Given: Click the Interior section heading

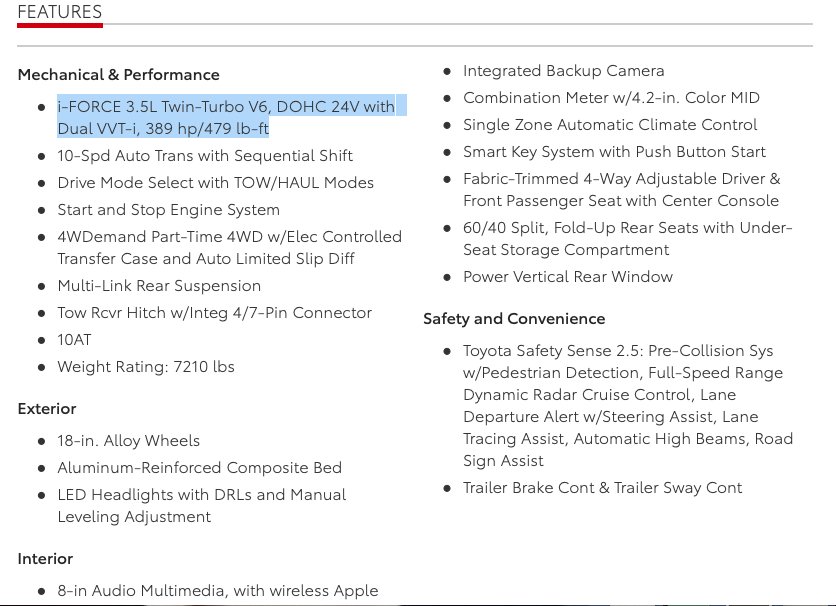Looking at the screenshot, I should [x=45, y=559].
